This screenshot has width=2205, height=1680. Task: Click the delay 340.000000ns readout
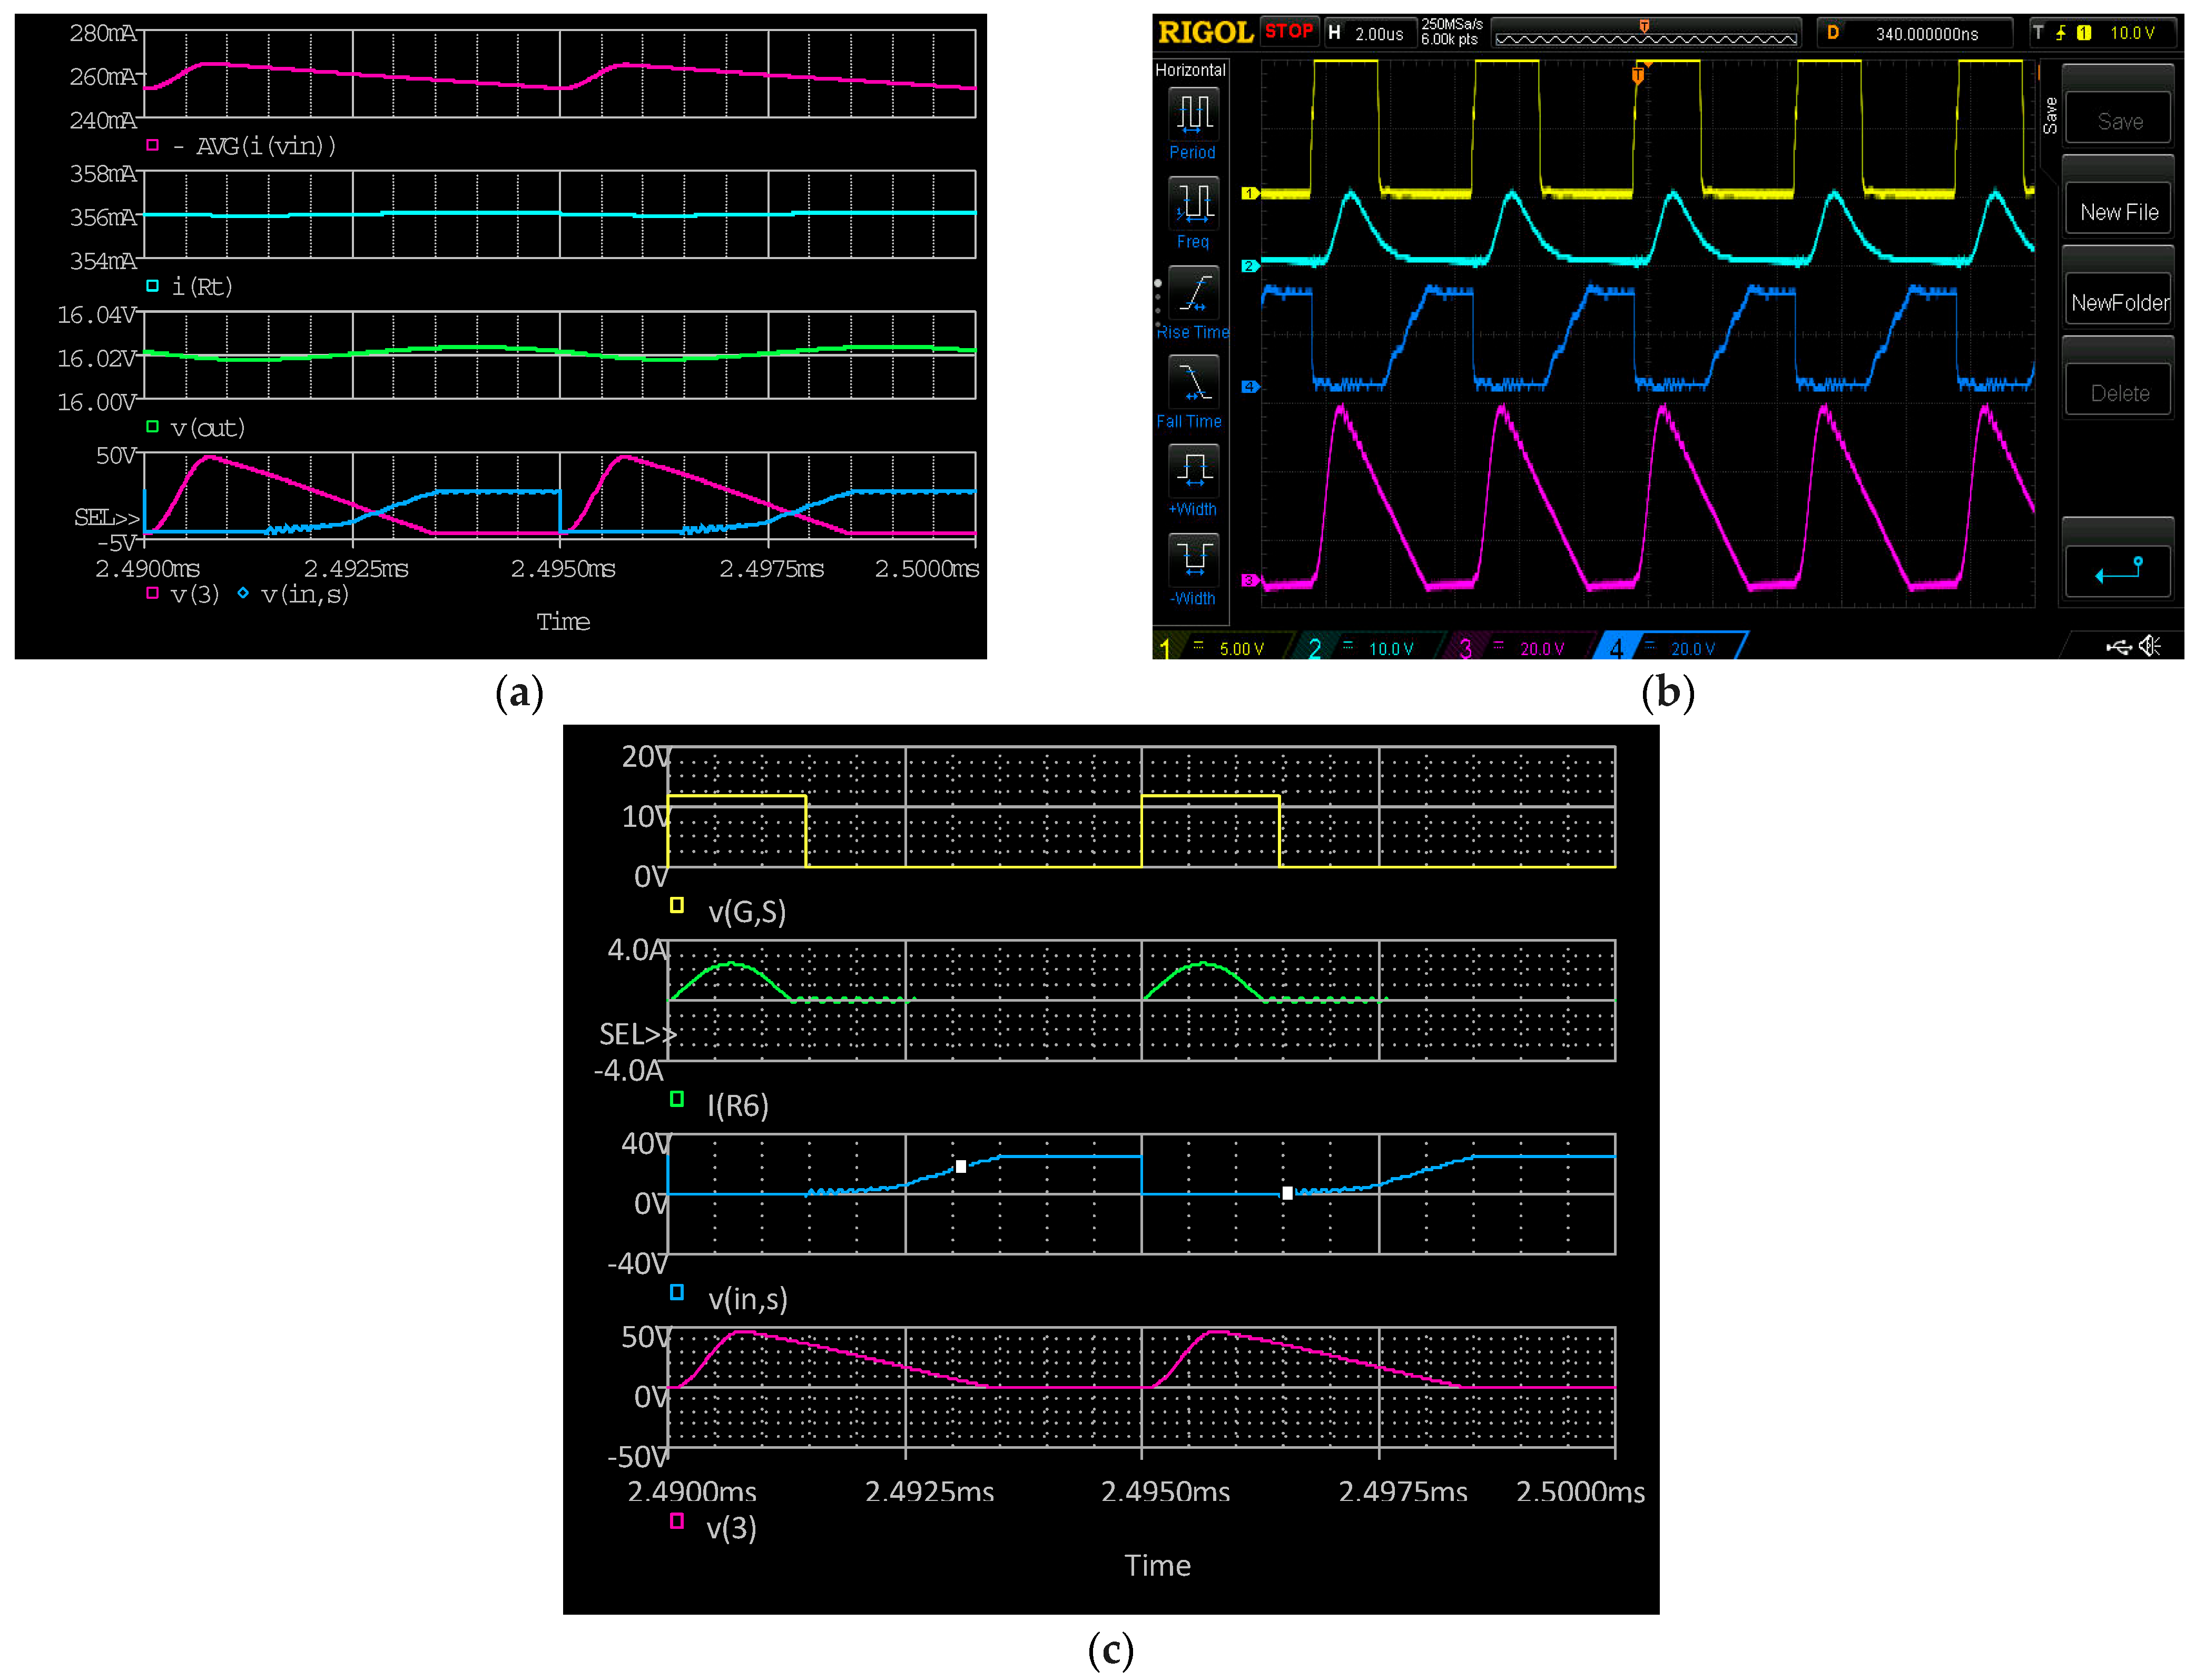click(1926, 34)
